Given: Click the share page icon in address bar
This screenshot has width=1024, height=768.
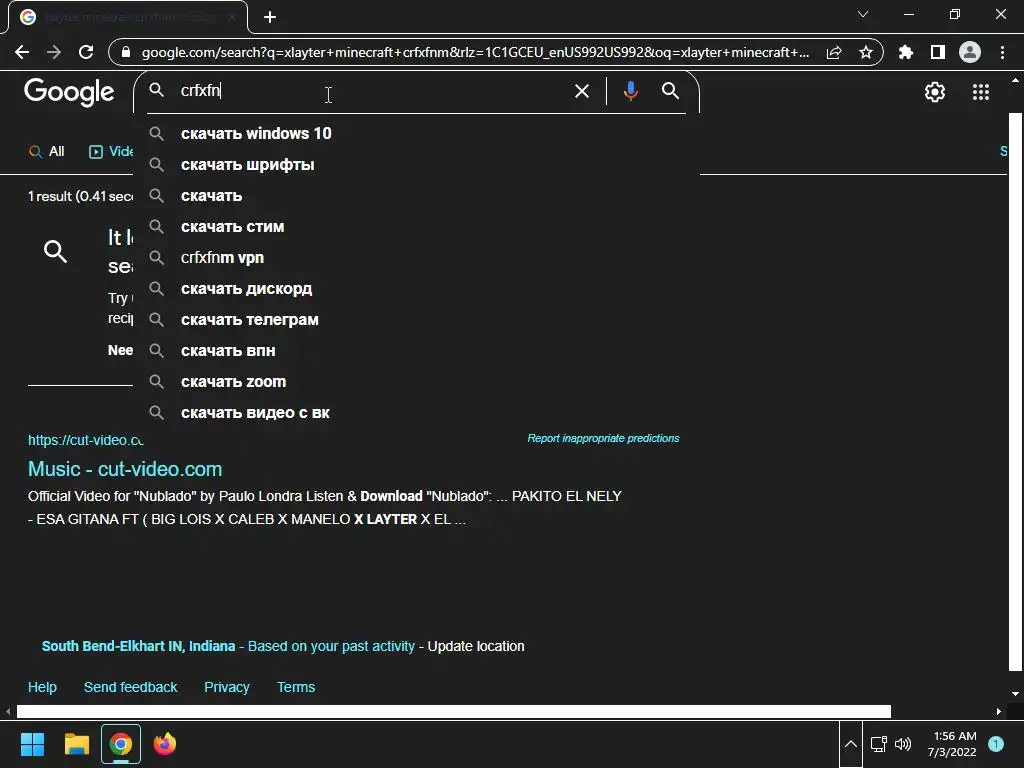Looking at the screenshot, I should [x=834, y=52].
